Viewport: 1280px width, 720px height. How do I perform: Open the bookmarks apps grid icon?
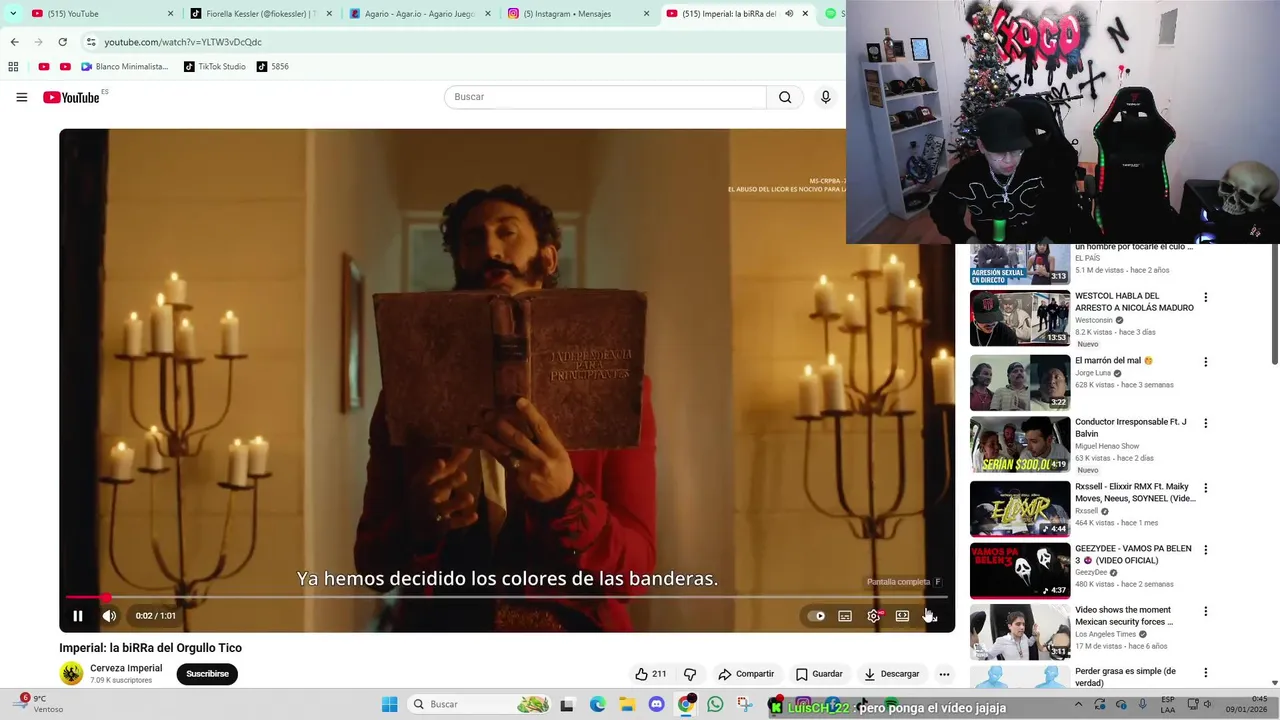[13, 67]
